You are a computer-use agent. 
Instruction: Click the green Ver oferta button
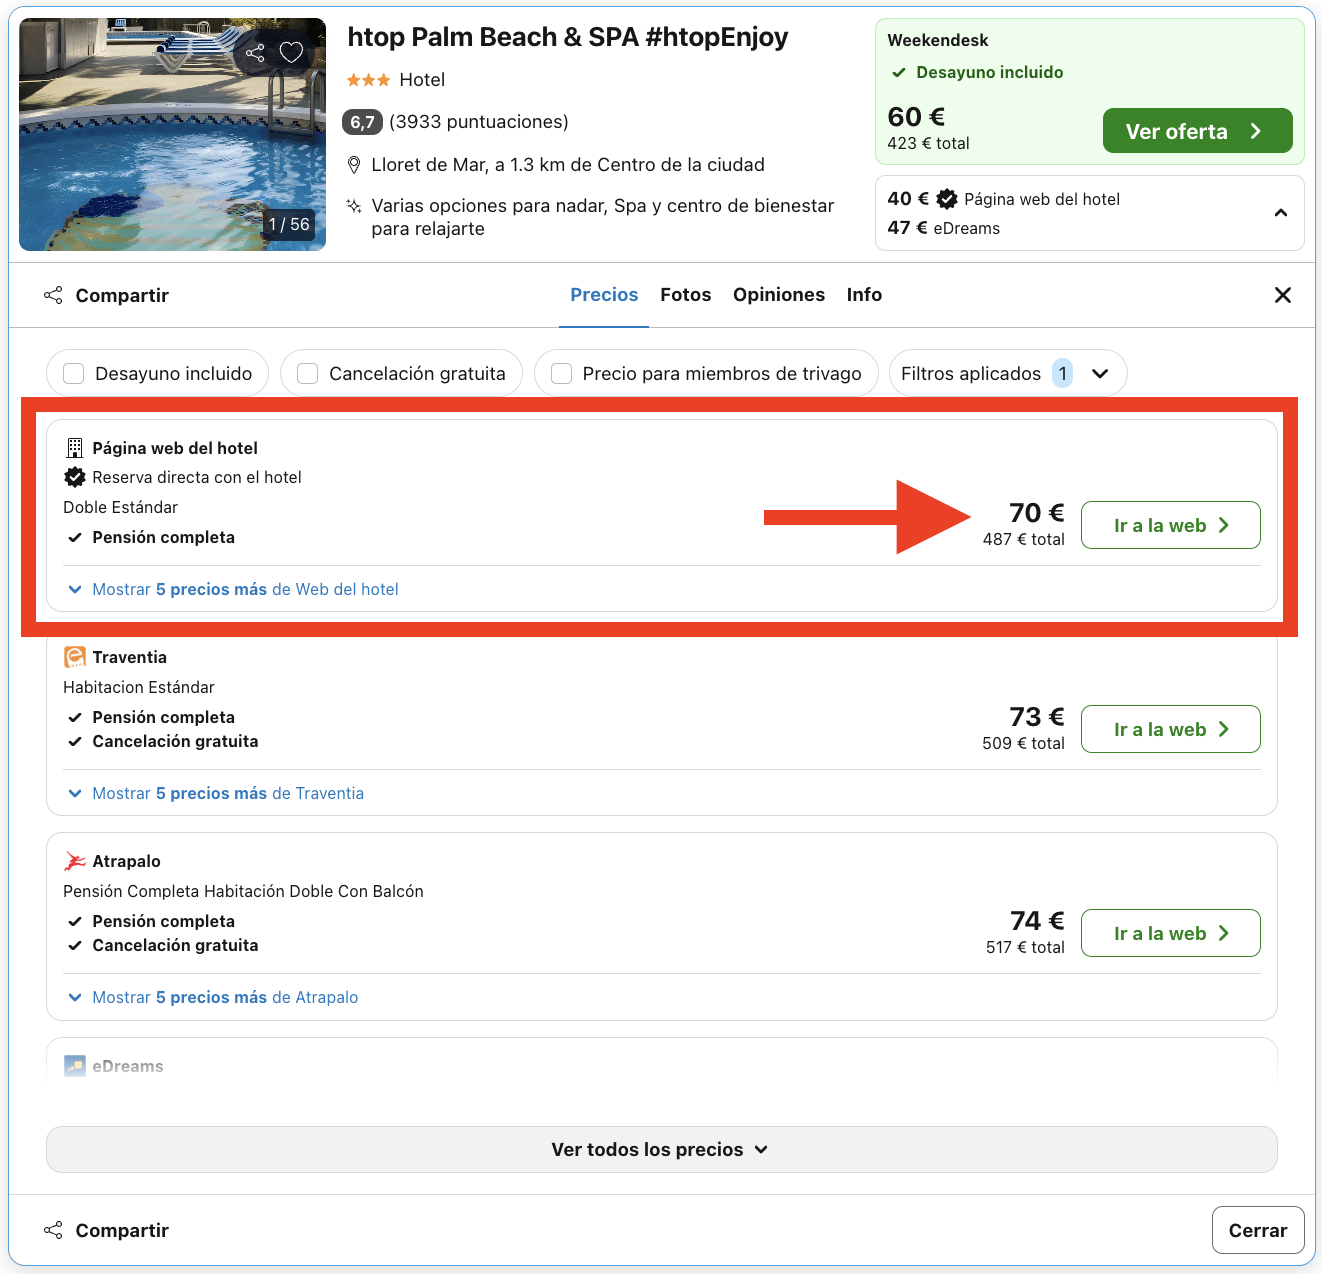click(1197, 130)
